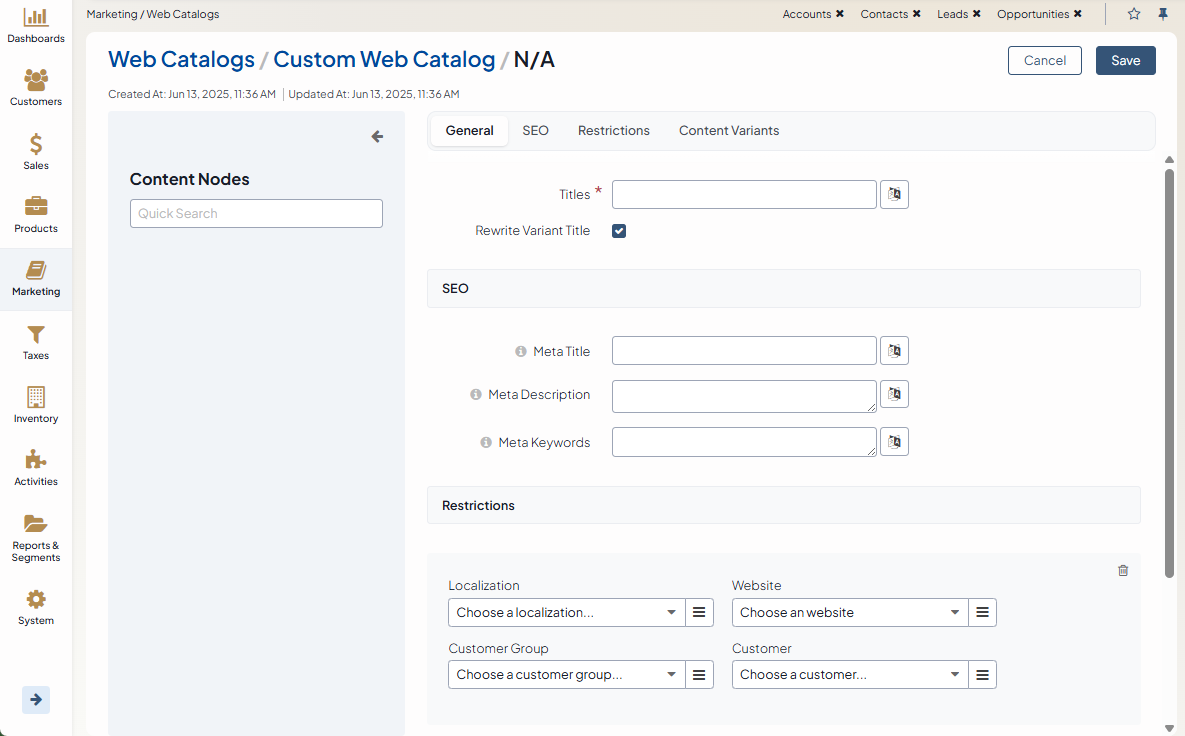1185x736 pixels.
Task: Open the Choose a website dropdown
Action: click(849, 612)
